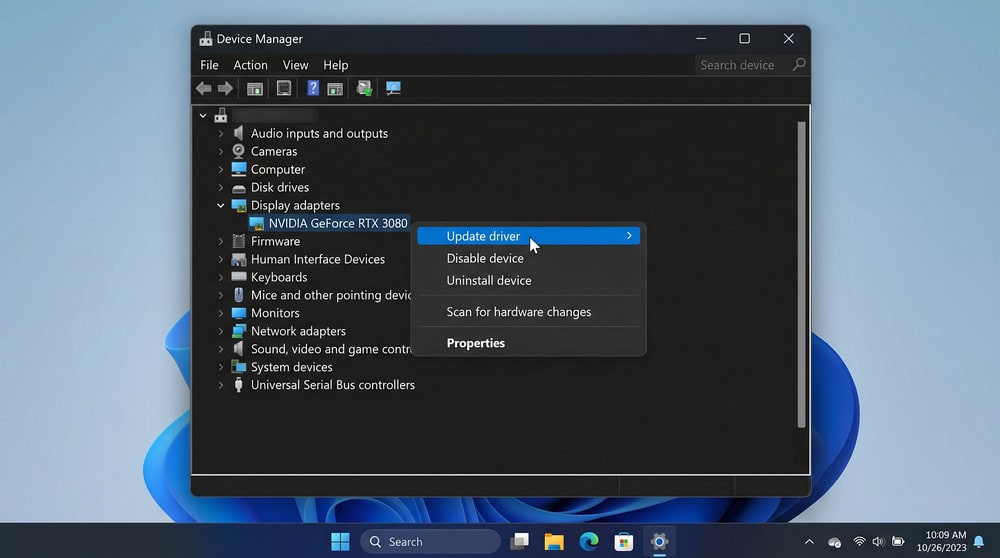Click the Scan for hardware changes monitor icon
The height and width of the screenshot is (558, 1000).
tap(393, 88)
